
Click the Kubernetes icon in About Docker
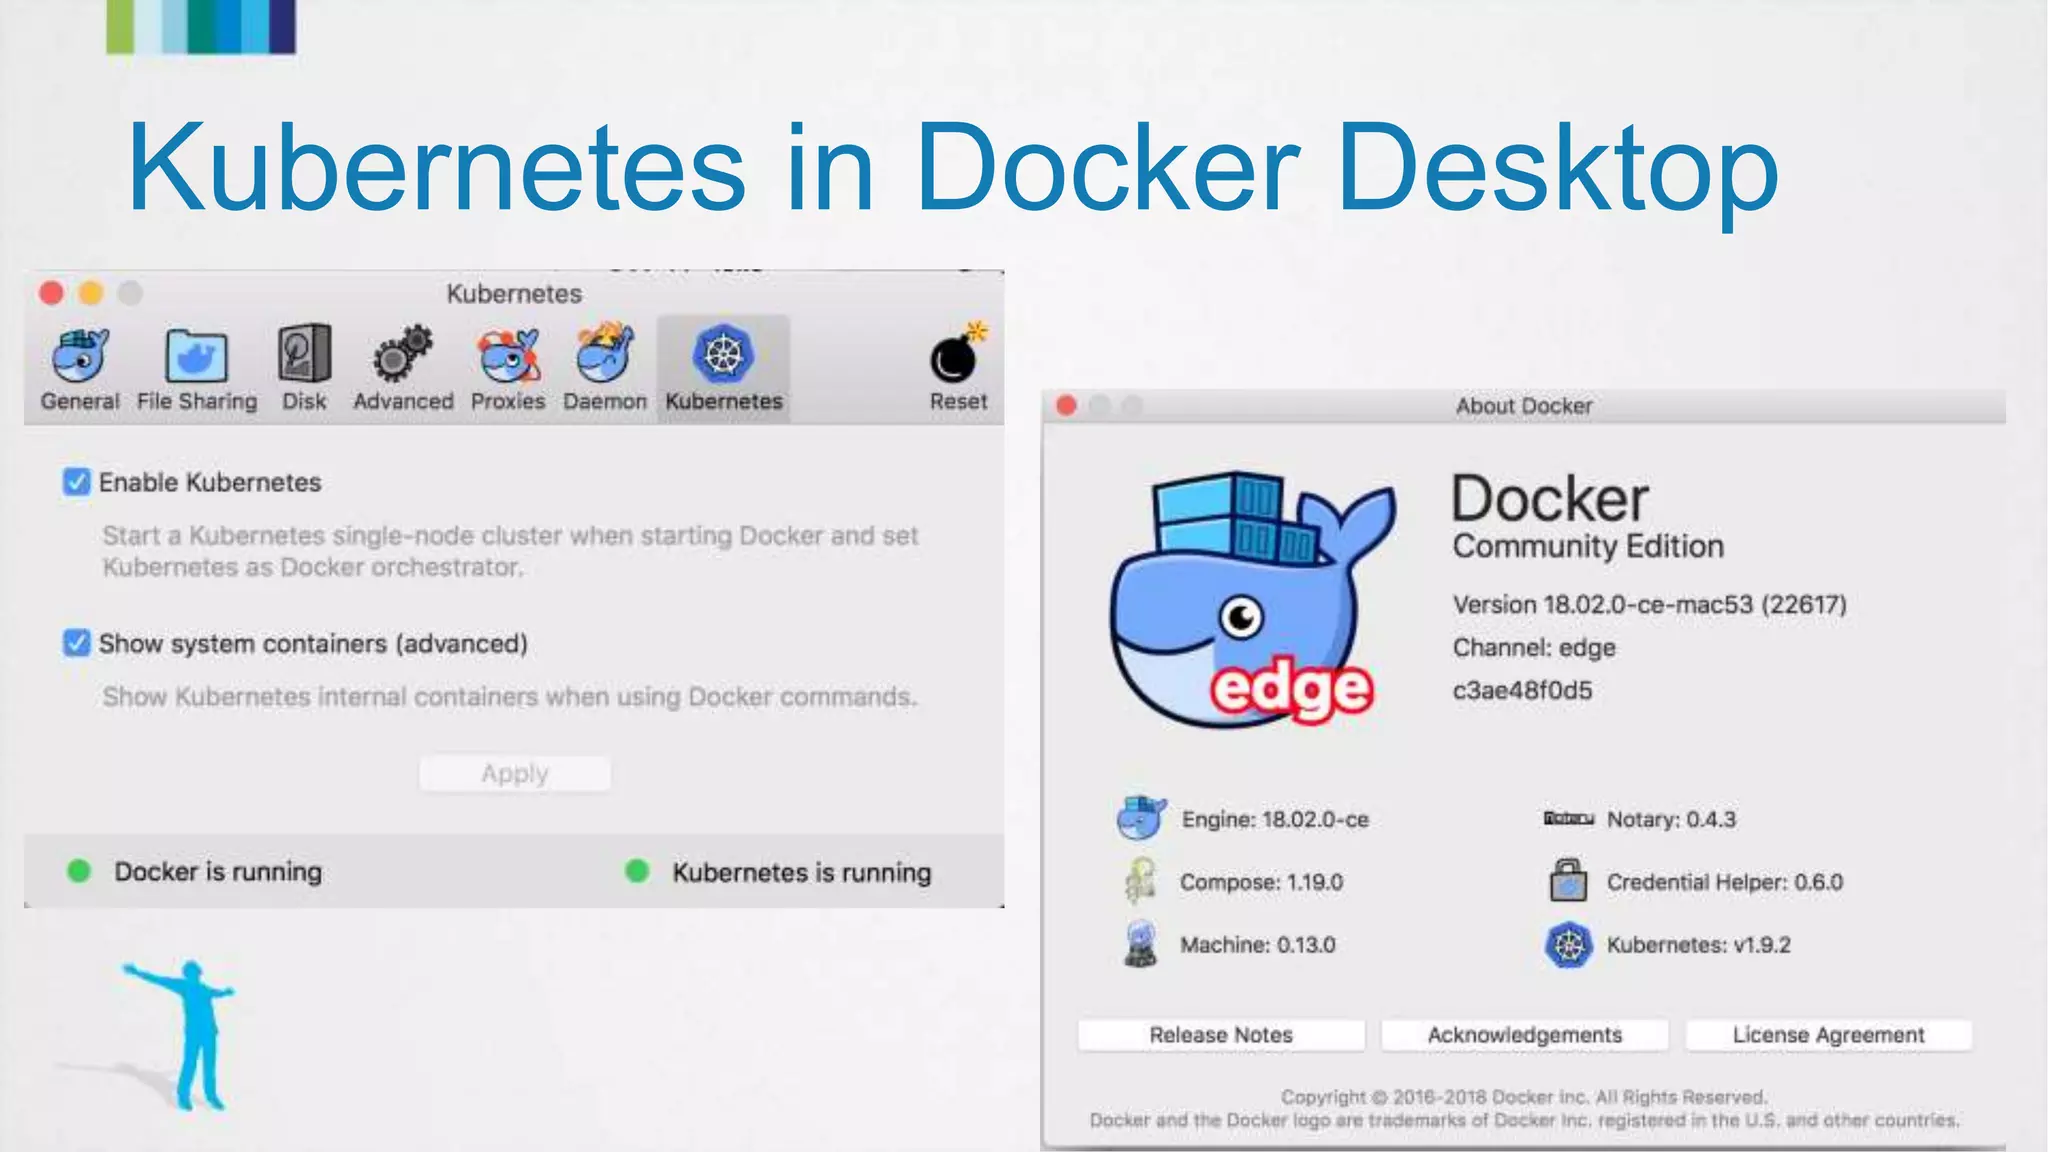[x=1568, y=944]
